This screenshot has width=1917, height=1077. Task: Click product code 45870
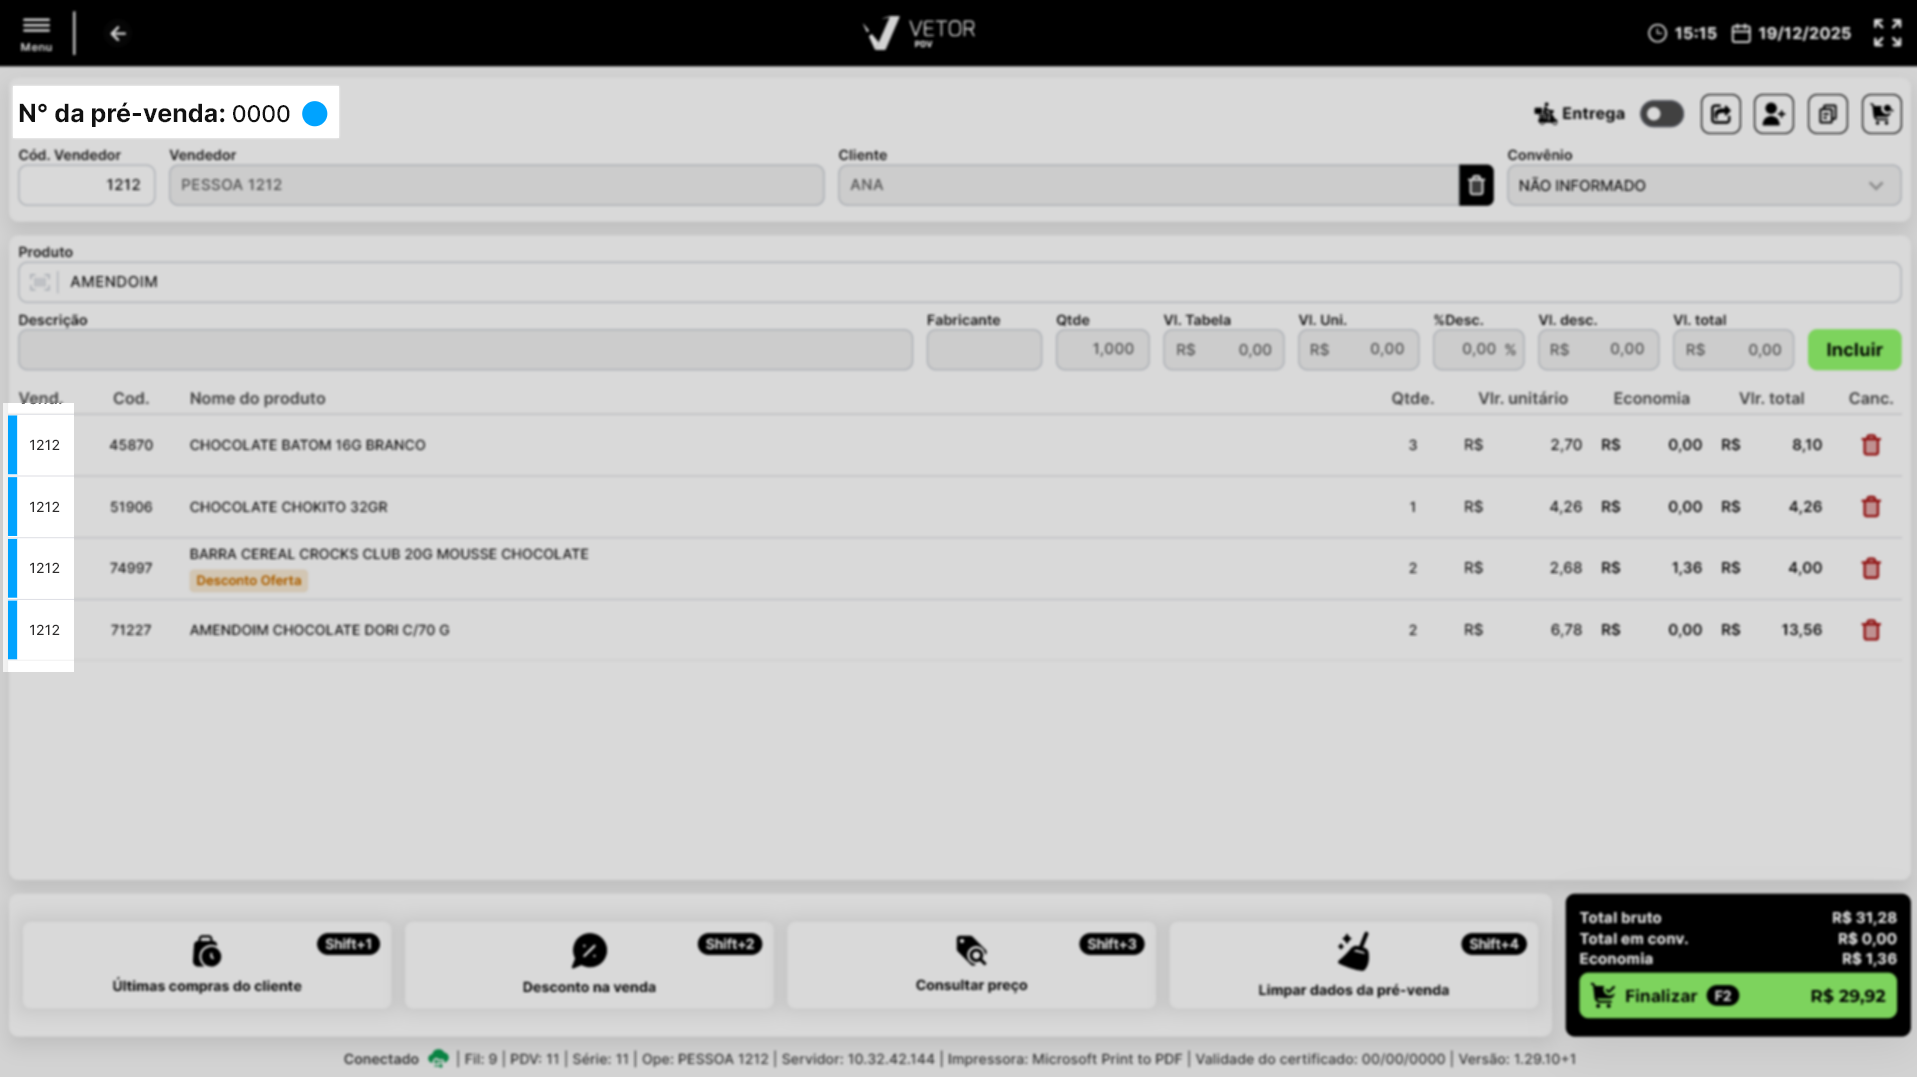pyautogui.click(x=131, y=445)
